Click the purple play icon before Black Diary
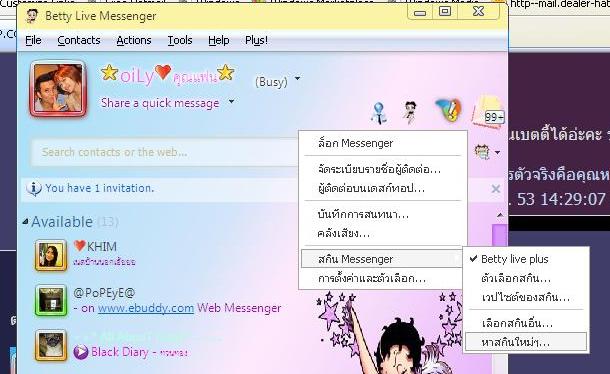This screenshot has height=374, width=610. (81, 352)
